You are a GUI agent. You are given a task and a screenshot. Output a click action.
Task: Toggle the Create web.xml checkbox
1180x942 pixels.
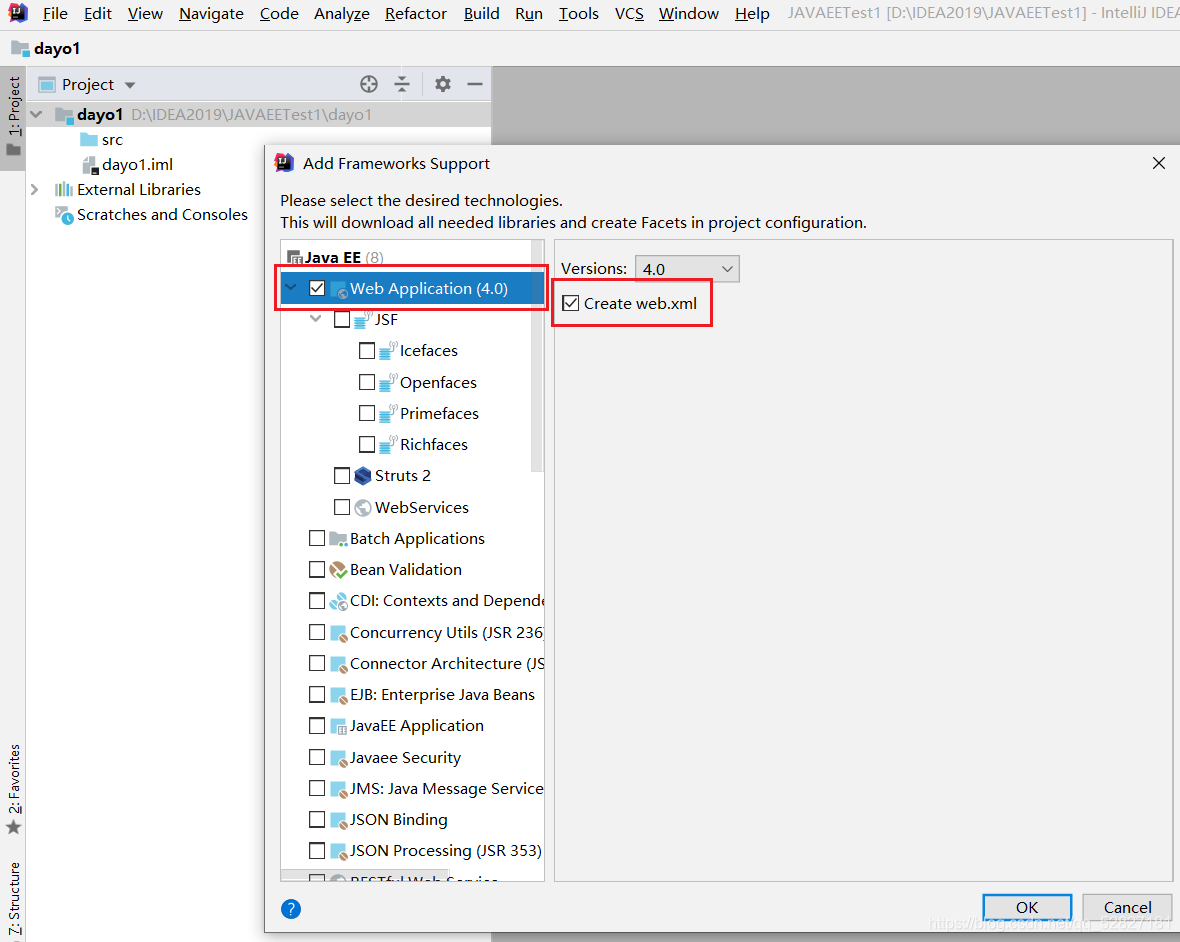(x=570, y=303)
